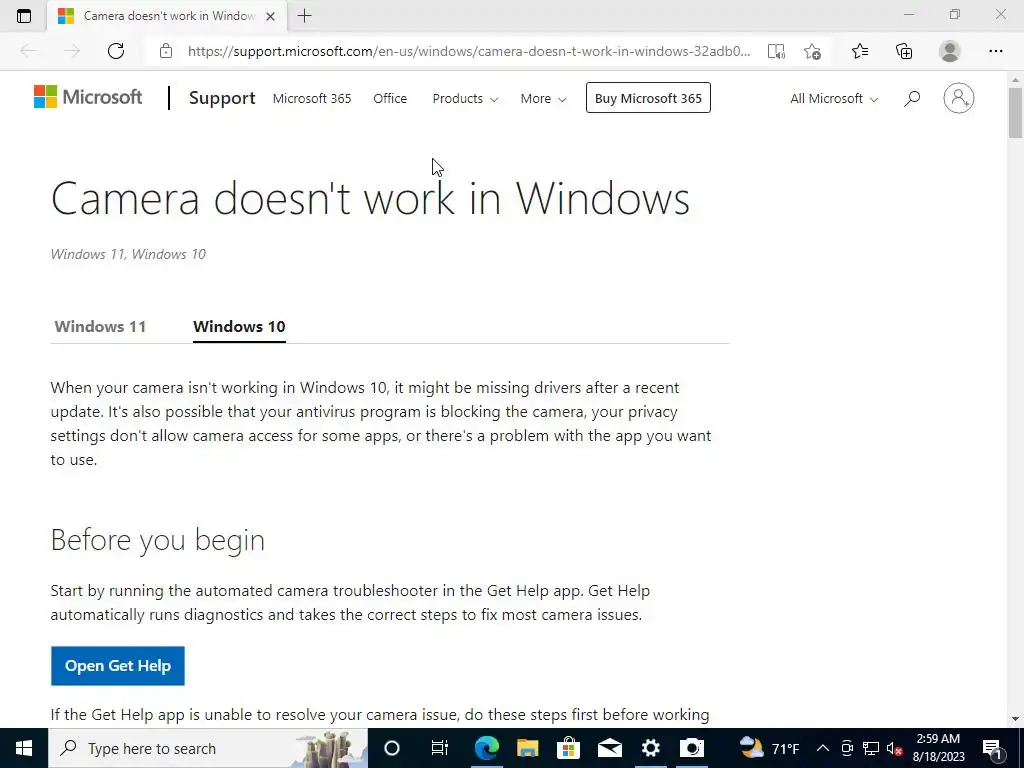
Task: Click the browser address bar URL
Action: pyautogui.click(x=469, y=51)
